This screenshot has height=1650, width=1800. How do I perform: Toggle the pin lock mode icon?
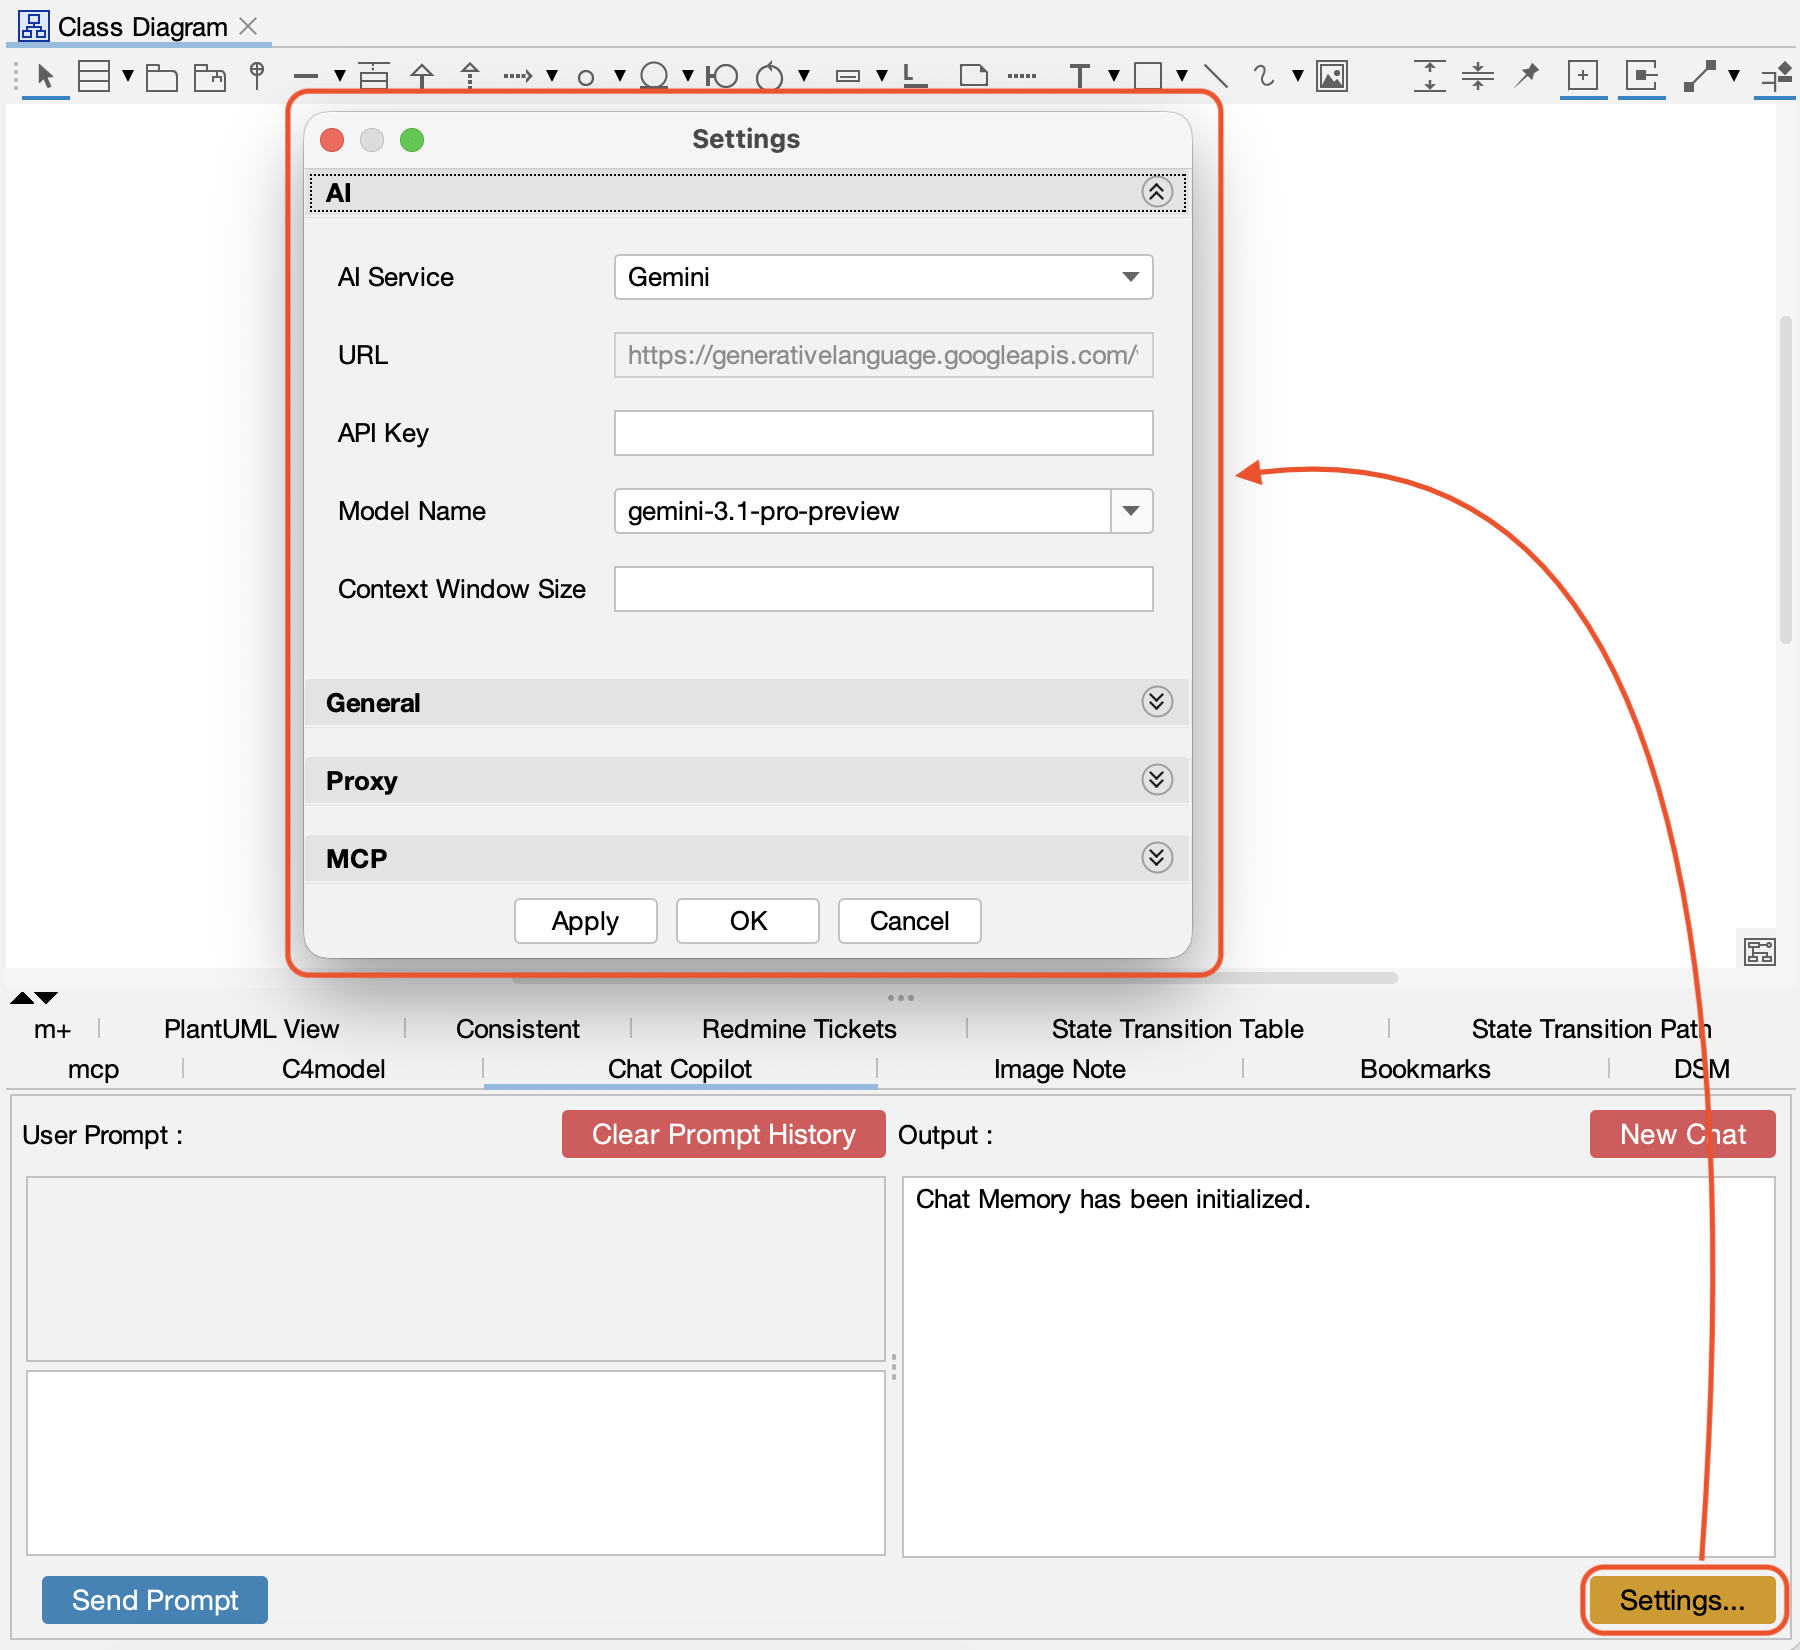[1527, 76]
